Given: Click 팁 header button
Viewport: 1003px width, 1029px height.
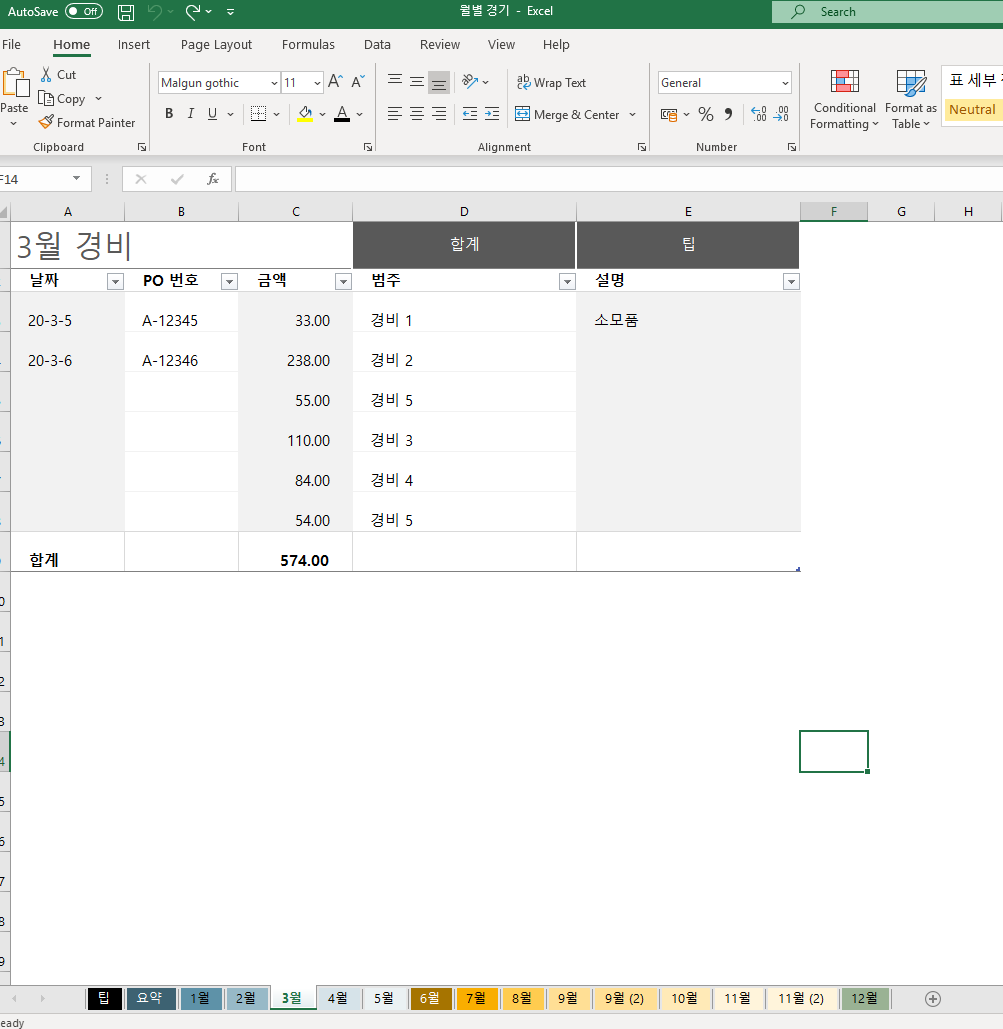Looking at the screenshot, I should (688, 245).
